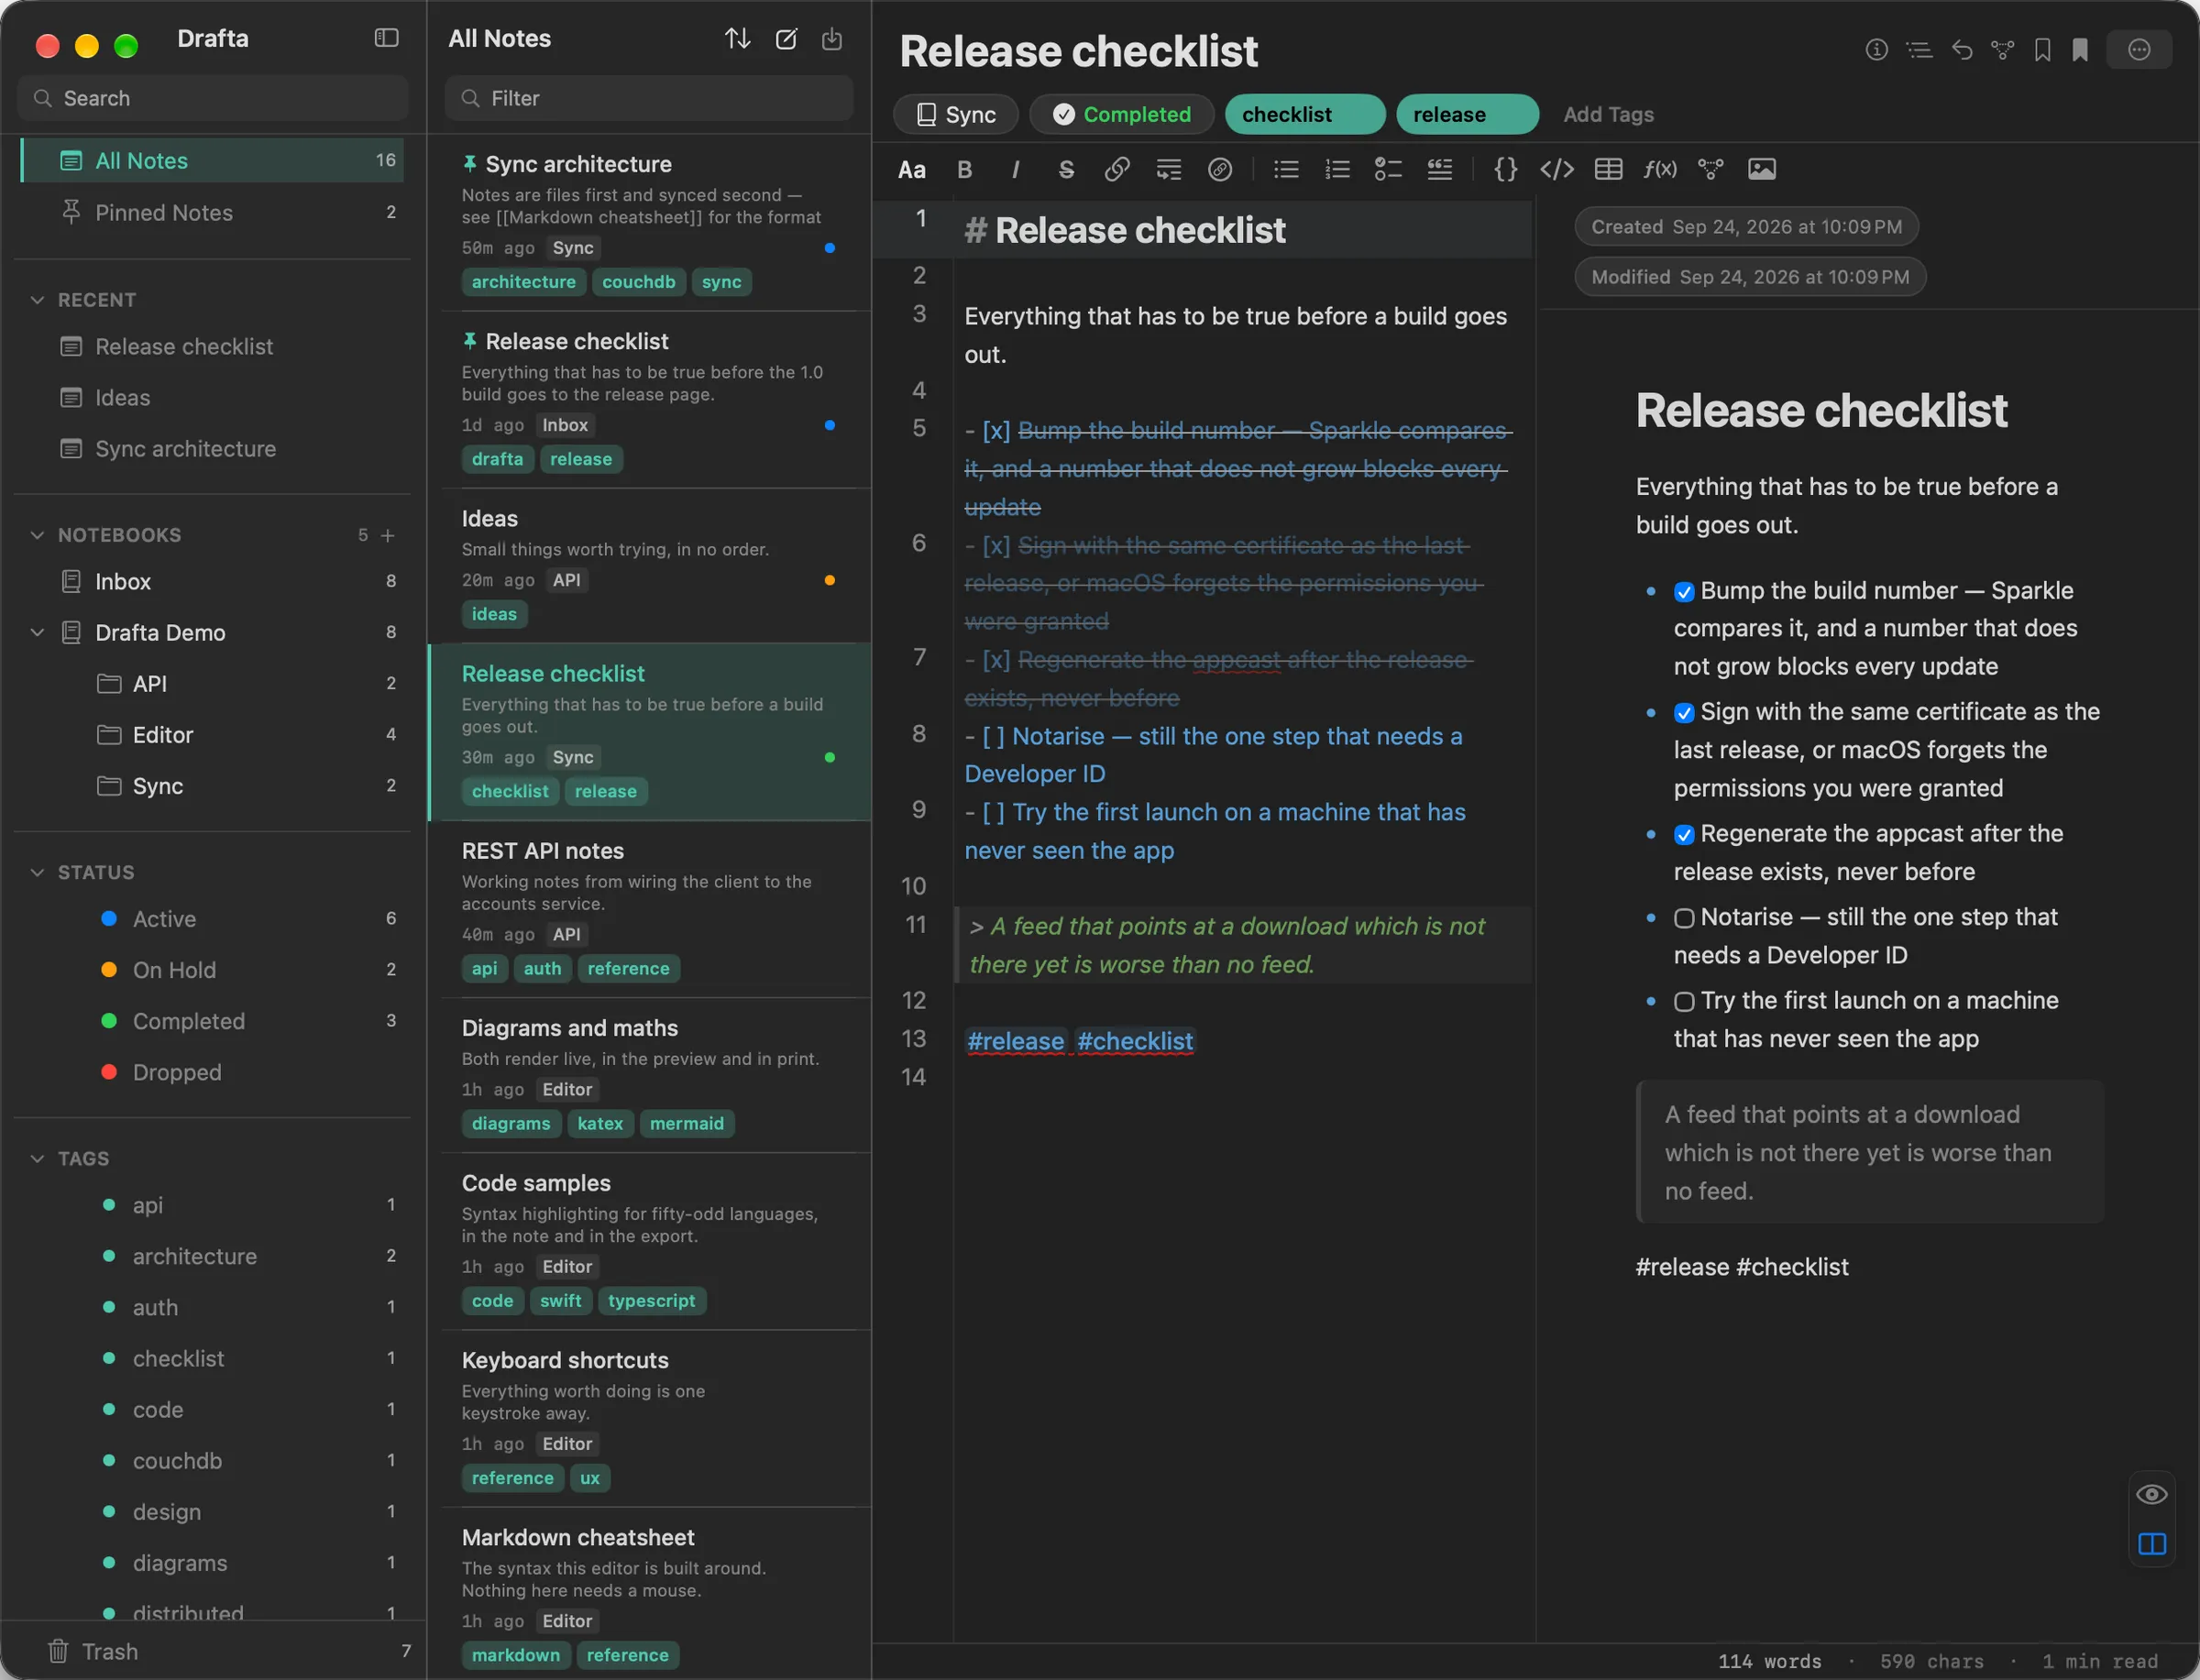Create a new note with compose icon
This screenshot has width=2200, height=1680.
point(786,39)
